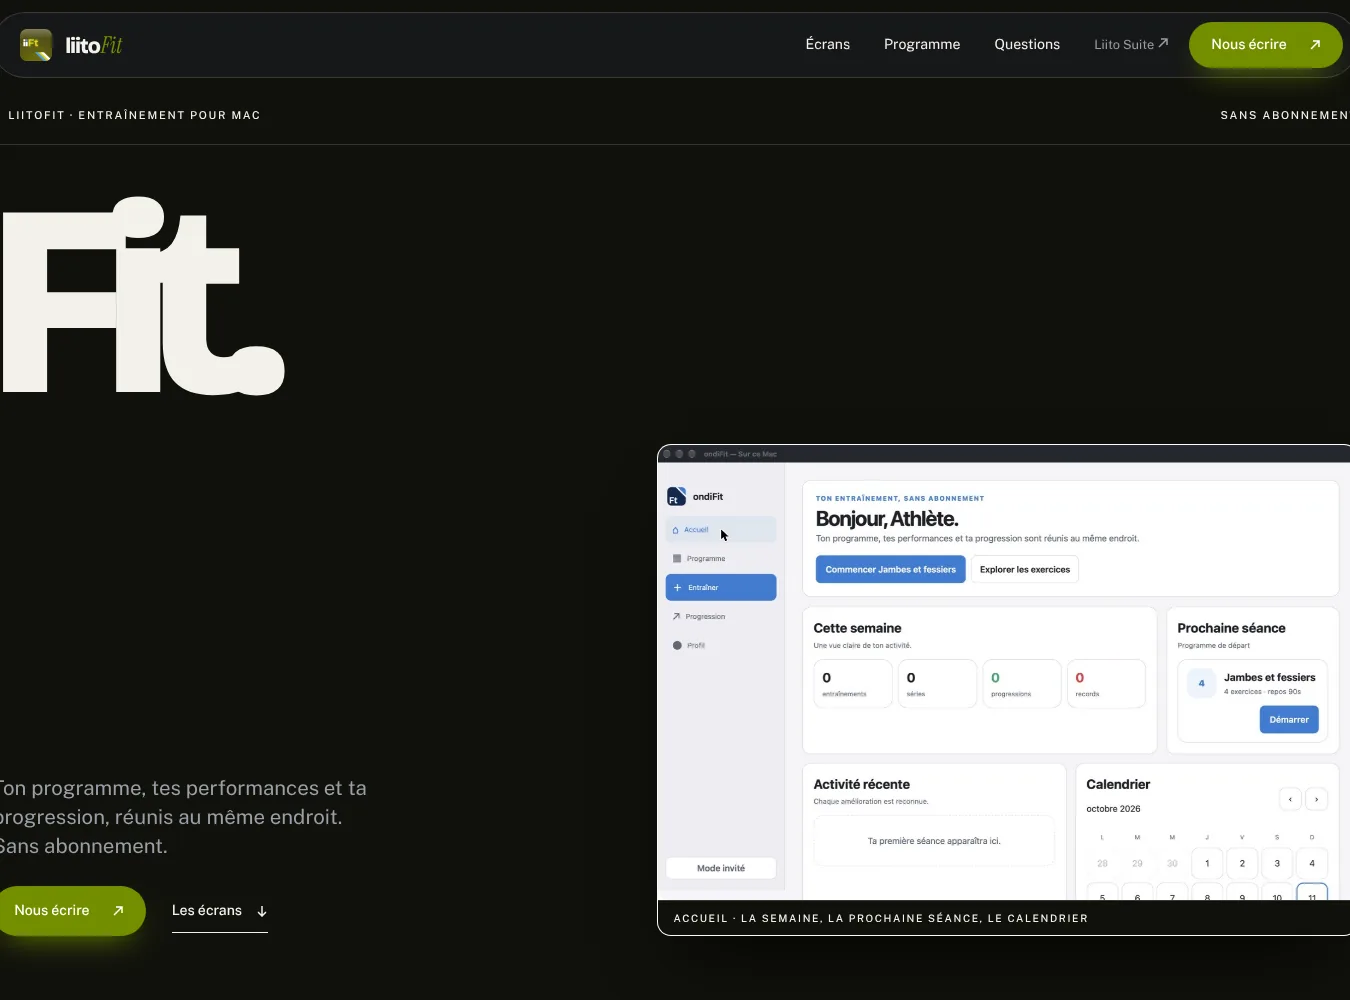
Task: Open Progression in the ondiFit sidebar
Action: [x=721, y=617]
